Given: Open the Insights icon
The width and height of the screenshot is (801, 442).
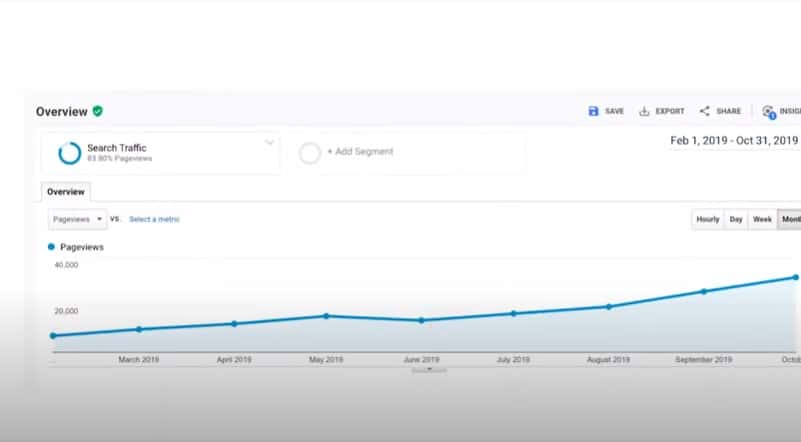Looking at the screenshot, I should [x=768, y=112].
